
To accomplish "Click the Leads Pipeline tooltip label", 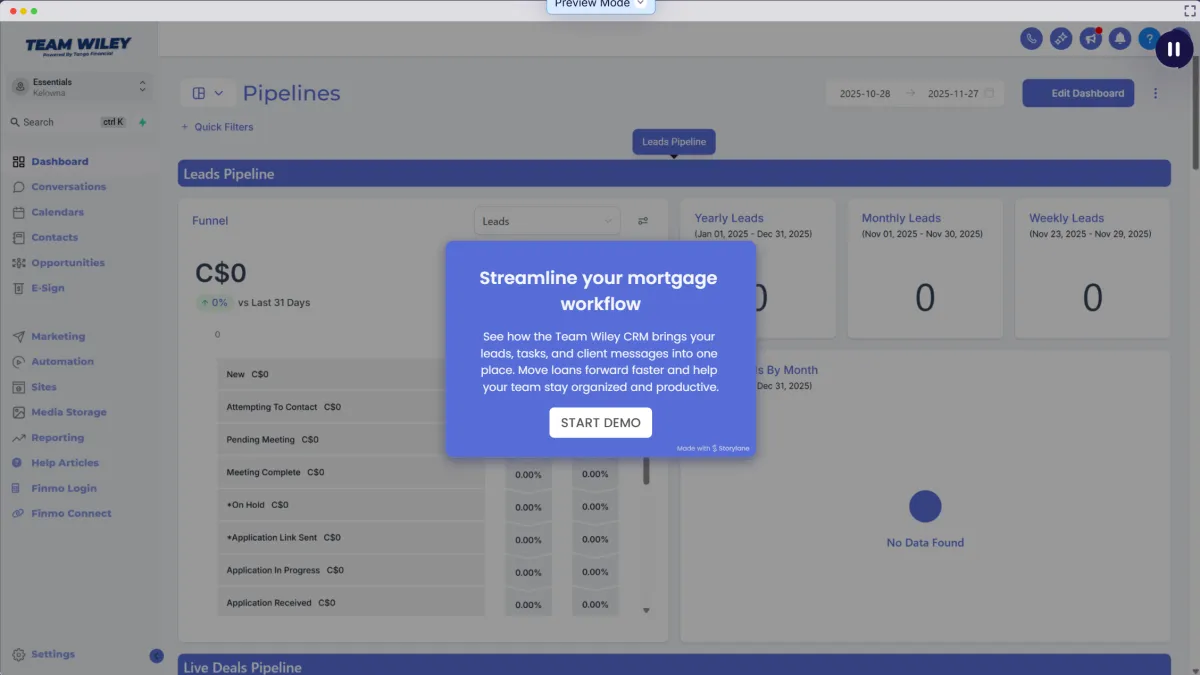I will point(674,142).
